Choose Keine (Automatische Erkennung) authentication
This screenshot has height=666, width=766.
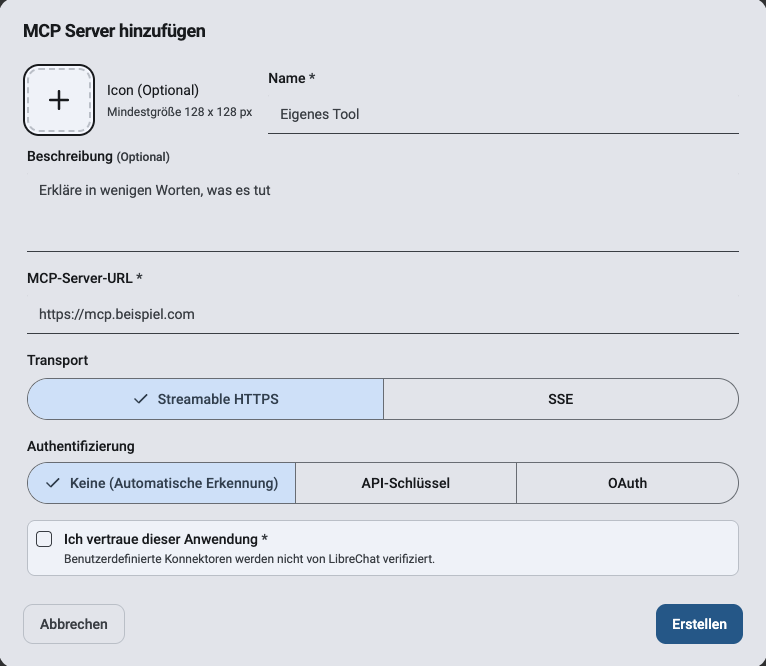coord(162,483)
